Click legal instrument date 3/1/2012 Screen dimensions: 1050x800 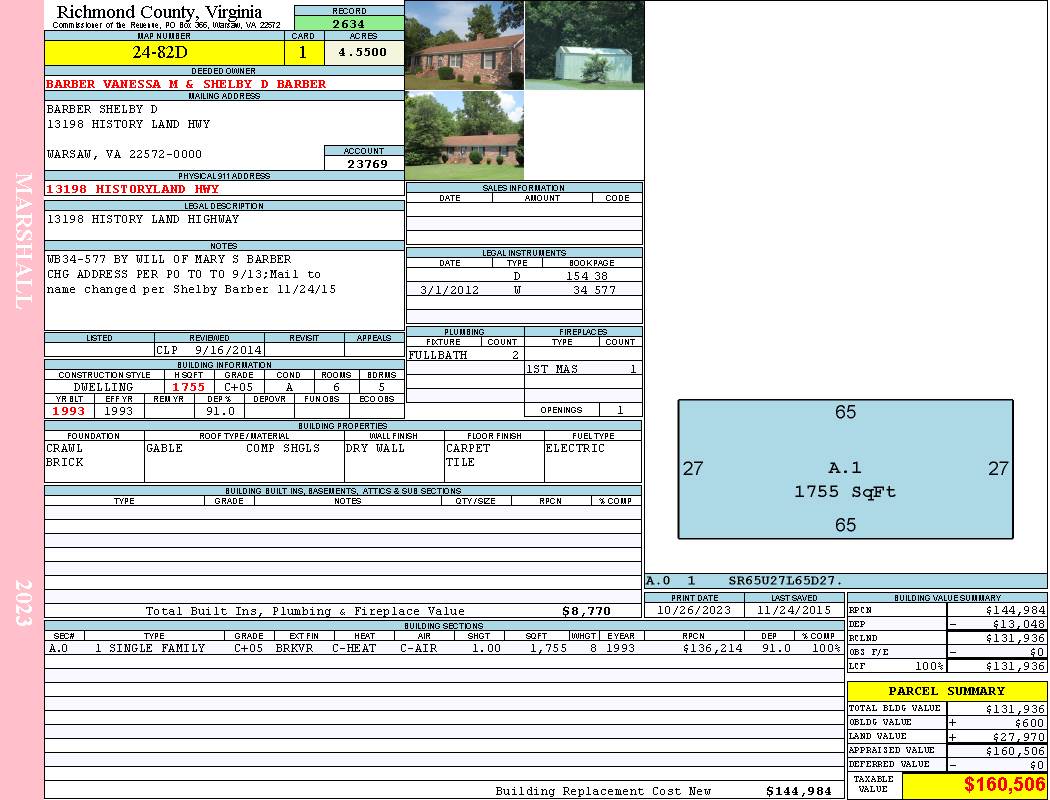click(x=449, y=290)
